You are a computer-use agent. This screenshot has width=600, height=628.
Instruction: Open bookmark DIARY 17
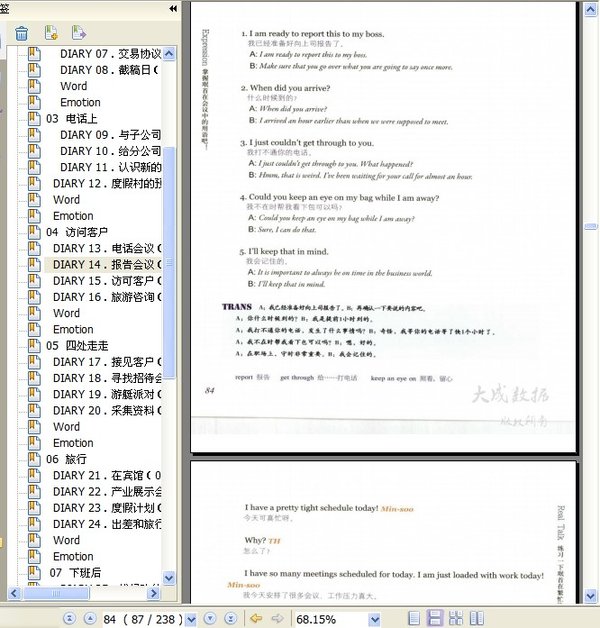(107, 362)
